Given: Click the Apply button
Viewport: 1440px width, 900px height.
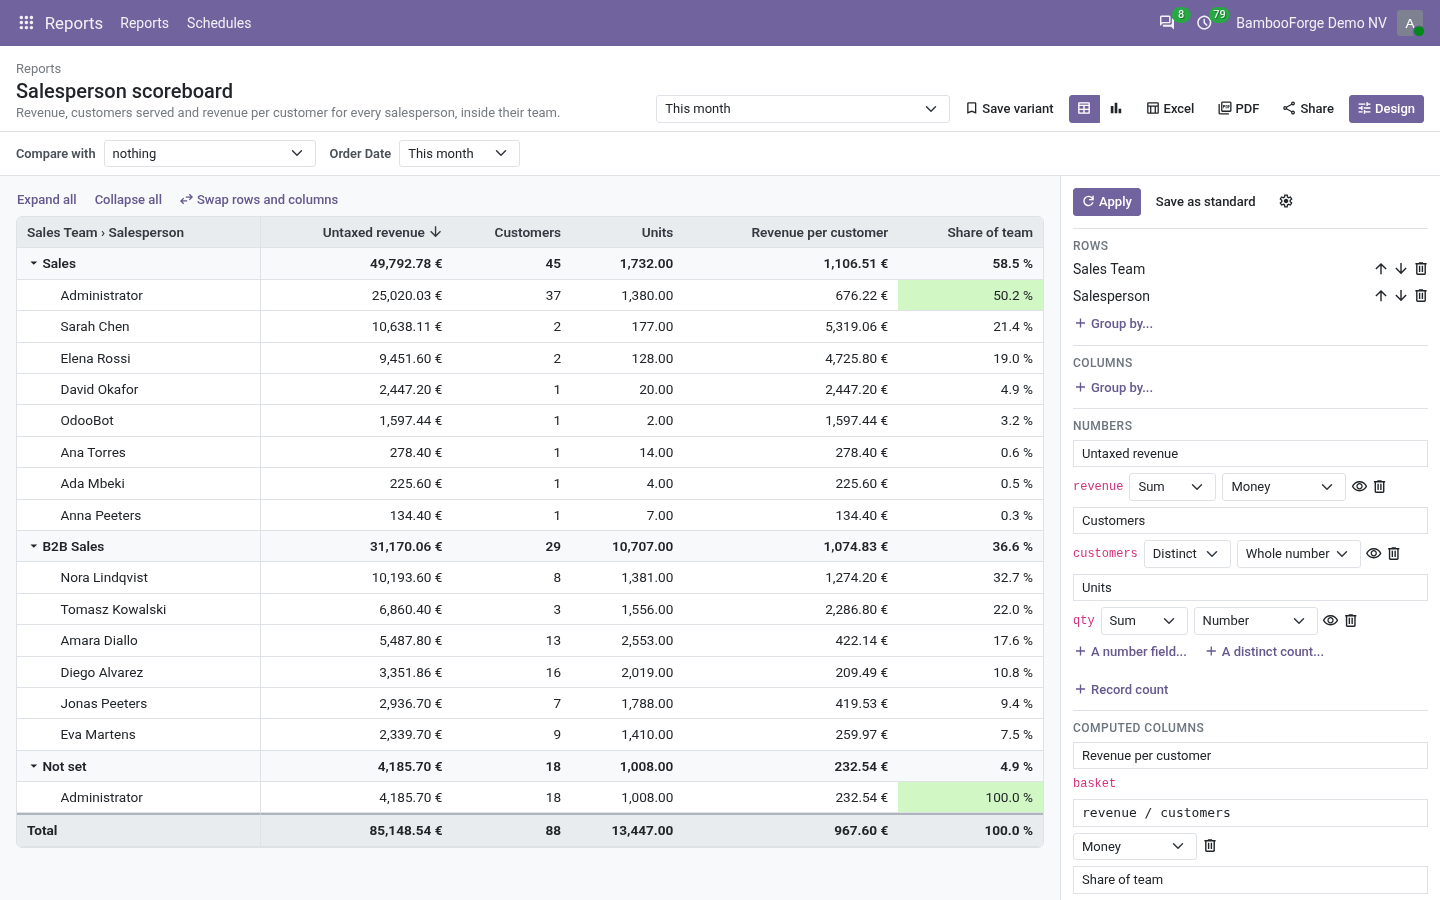Looking at the screenshot, I should click(1107, 202).
